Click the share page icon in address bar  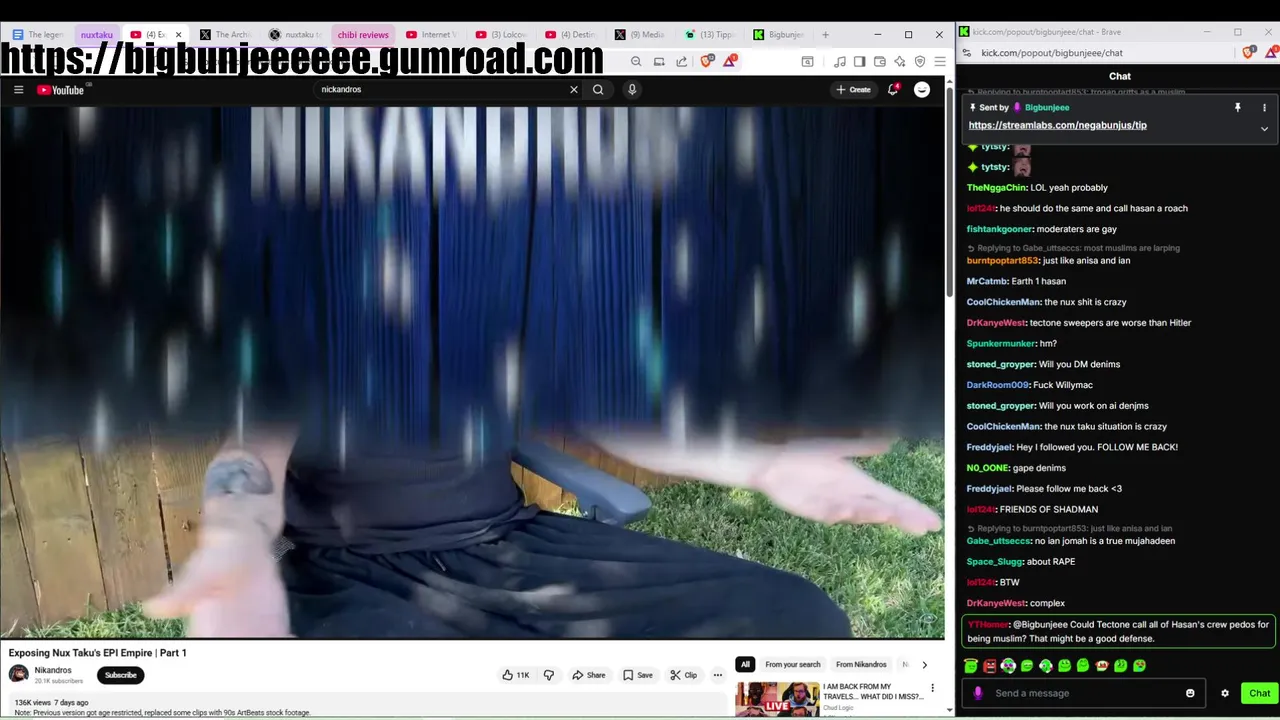tap(682, 62)
